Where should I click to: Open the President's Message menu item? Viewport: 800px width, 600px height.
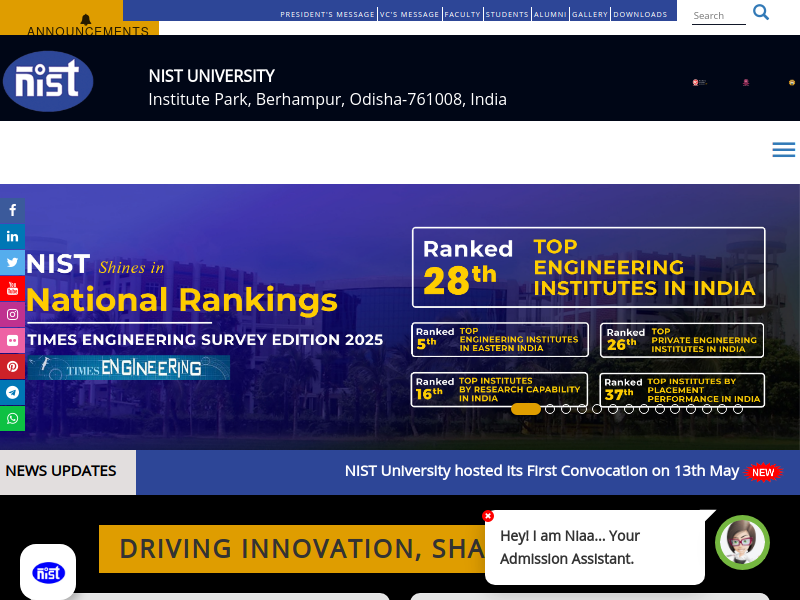pos(327,14)
